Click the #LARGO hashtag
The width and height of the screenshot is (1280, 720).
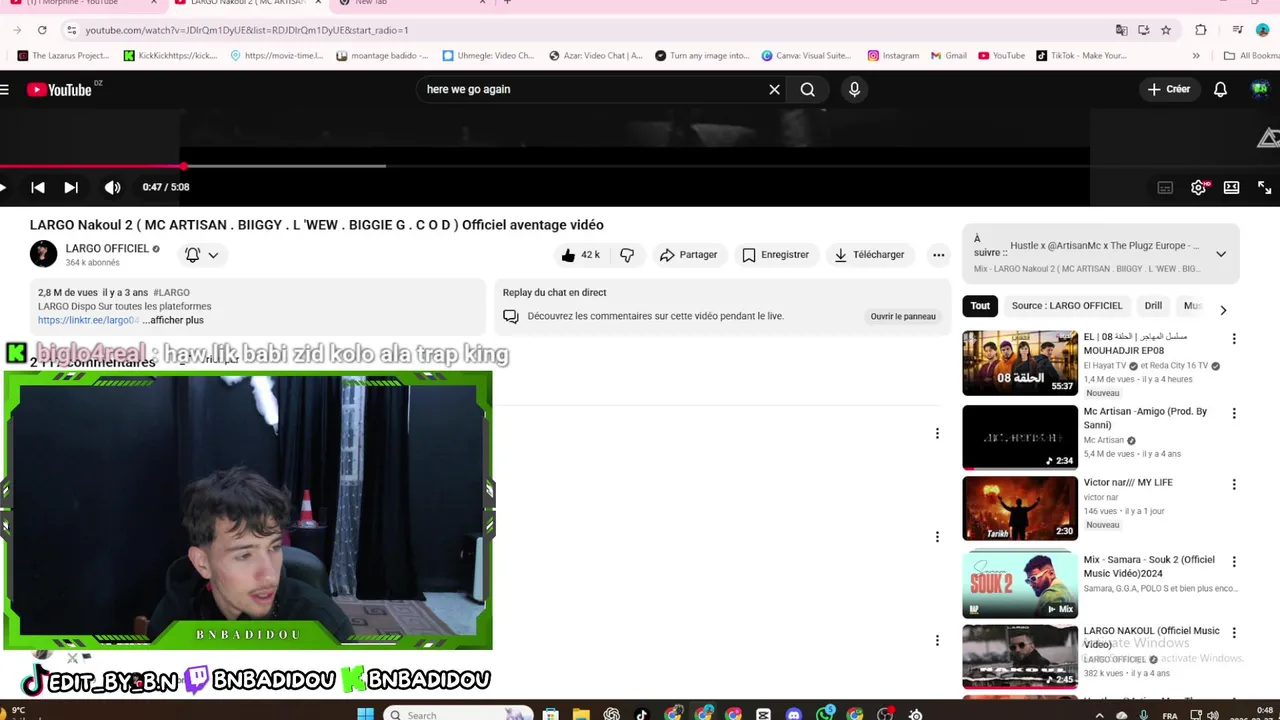point(172,293)
